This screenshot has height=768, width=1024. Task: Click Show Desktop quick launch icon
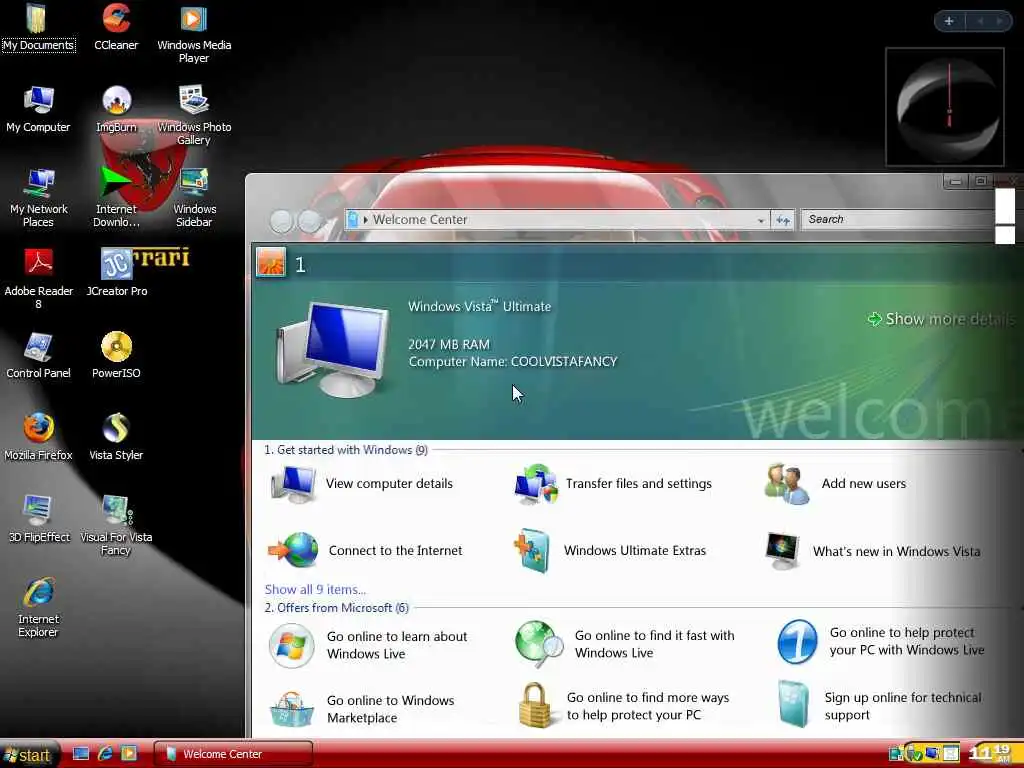(81, 754)
